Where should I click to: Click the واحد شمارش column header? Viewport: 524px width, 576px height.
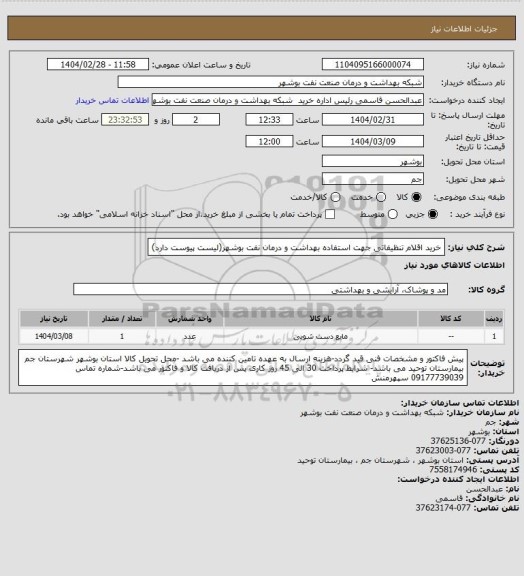[190, 319]
